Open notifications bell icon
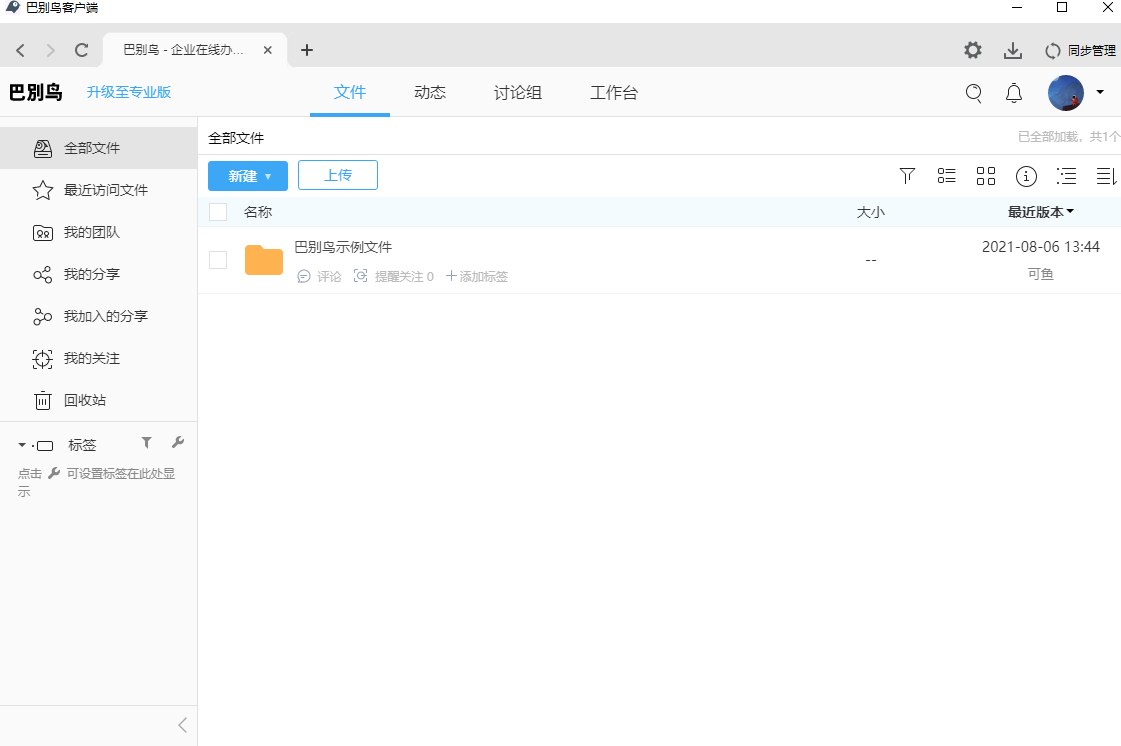 (1014, 93)
